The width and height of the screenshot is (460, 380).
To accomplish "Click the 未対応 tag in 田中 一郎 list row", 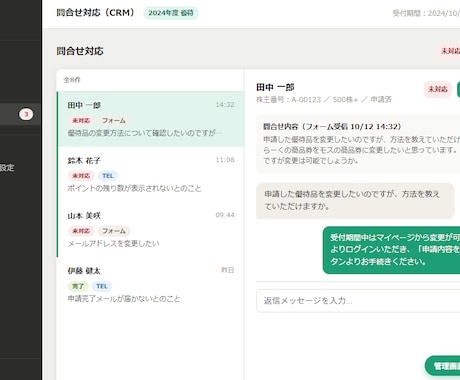I will (x=81, y=120).
